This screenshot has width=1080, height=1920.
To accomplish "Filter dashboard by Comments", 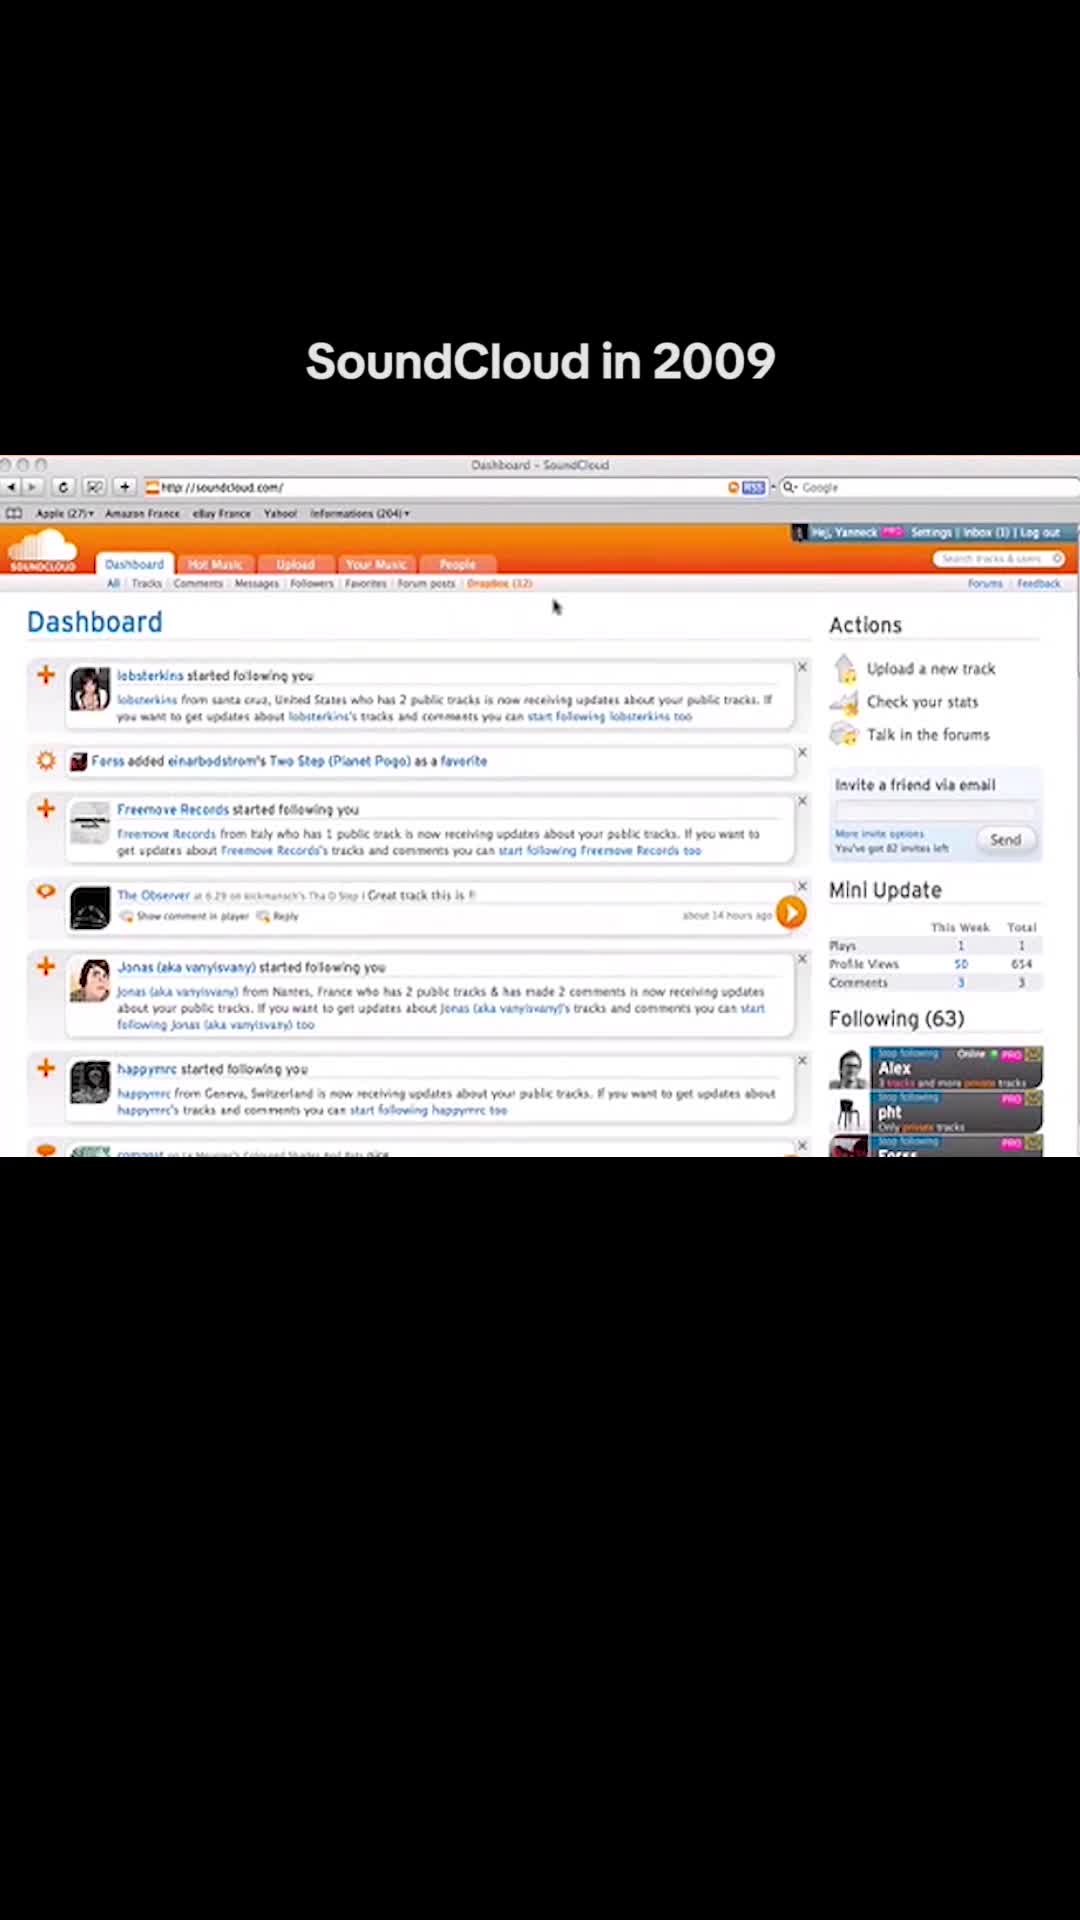I will click(x=198, y=583).
